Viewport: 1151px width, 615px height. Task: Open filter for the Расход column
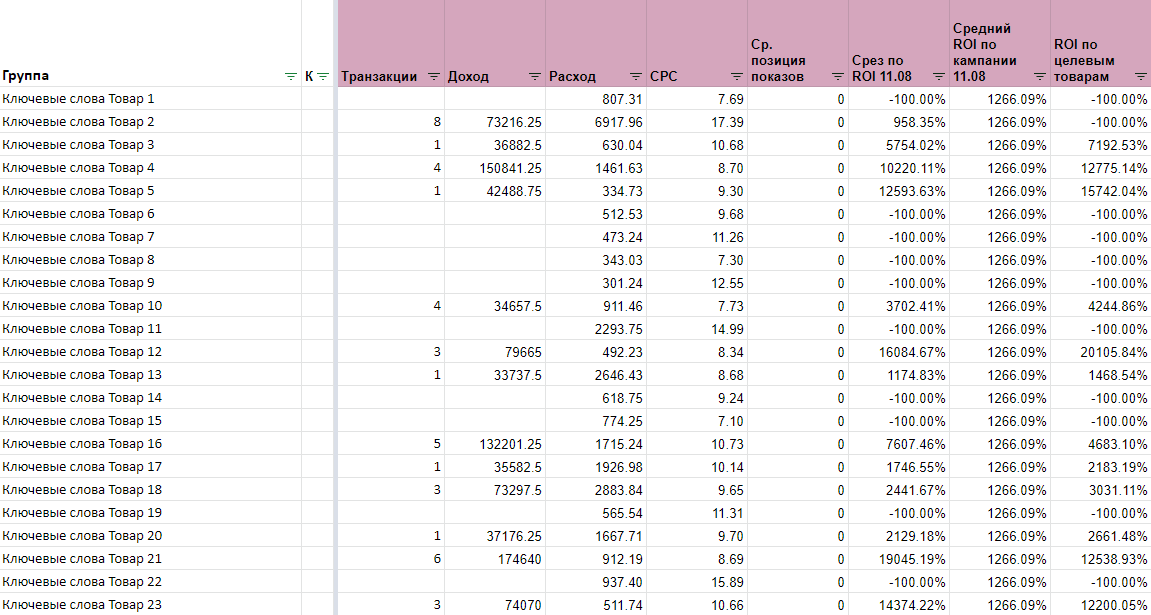pyautogui.click(x=636, y=76)
